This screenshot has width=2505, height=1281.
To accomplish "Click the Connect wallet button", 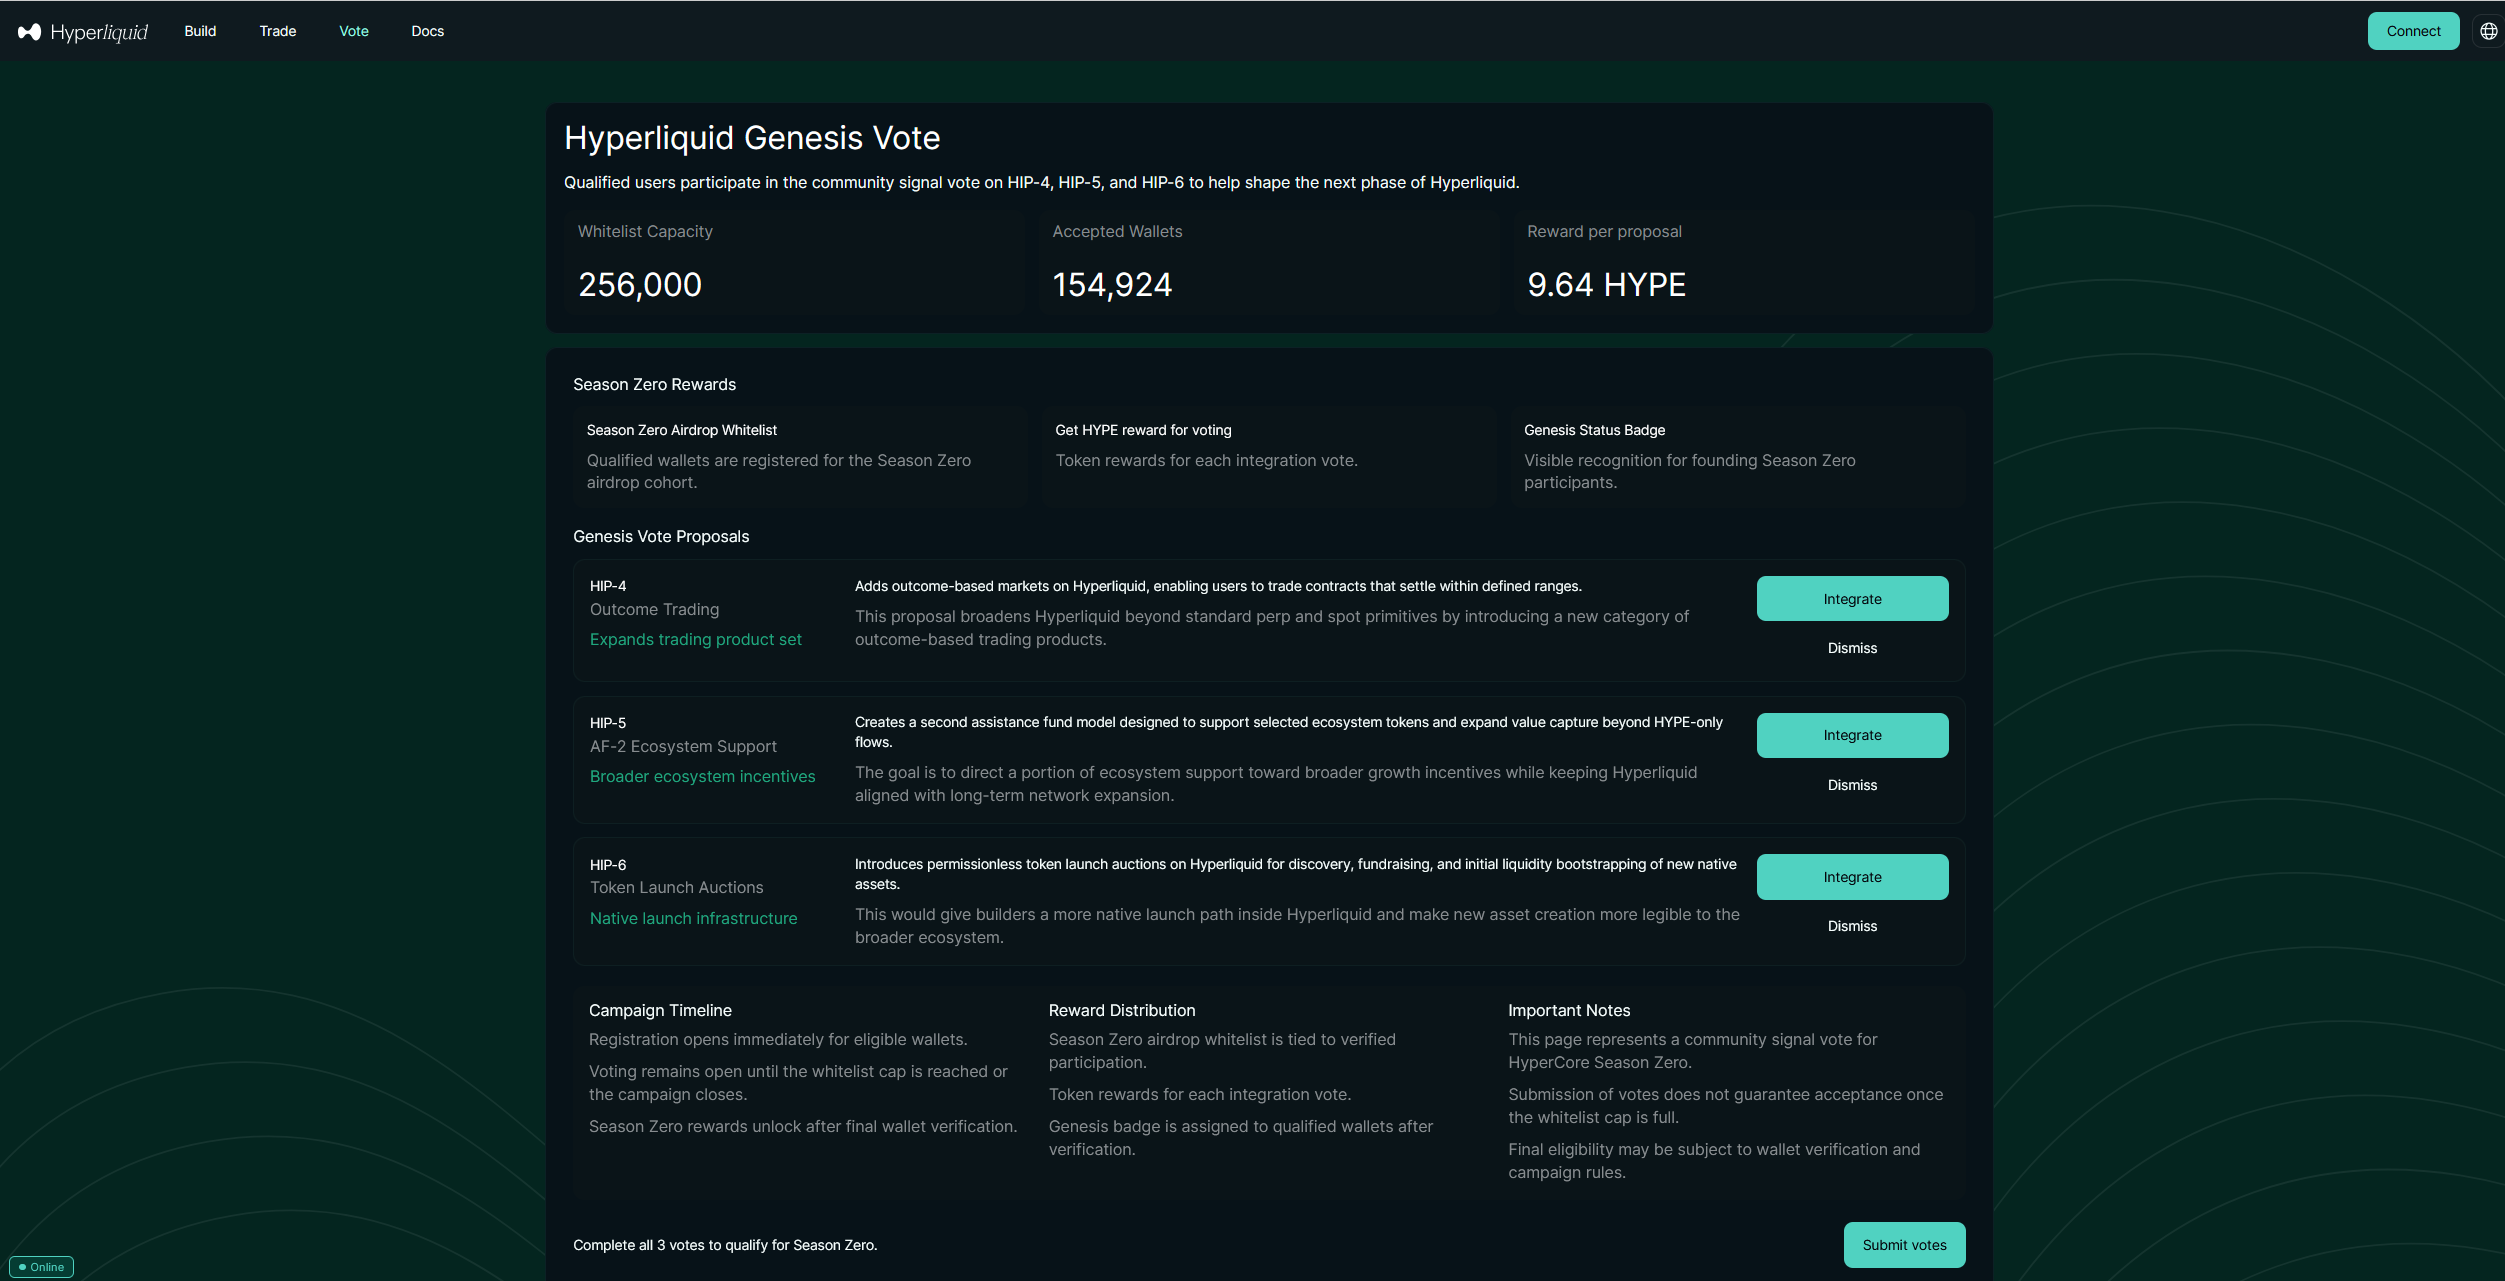I will 2413,31.
